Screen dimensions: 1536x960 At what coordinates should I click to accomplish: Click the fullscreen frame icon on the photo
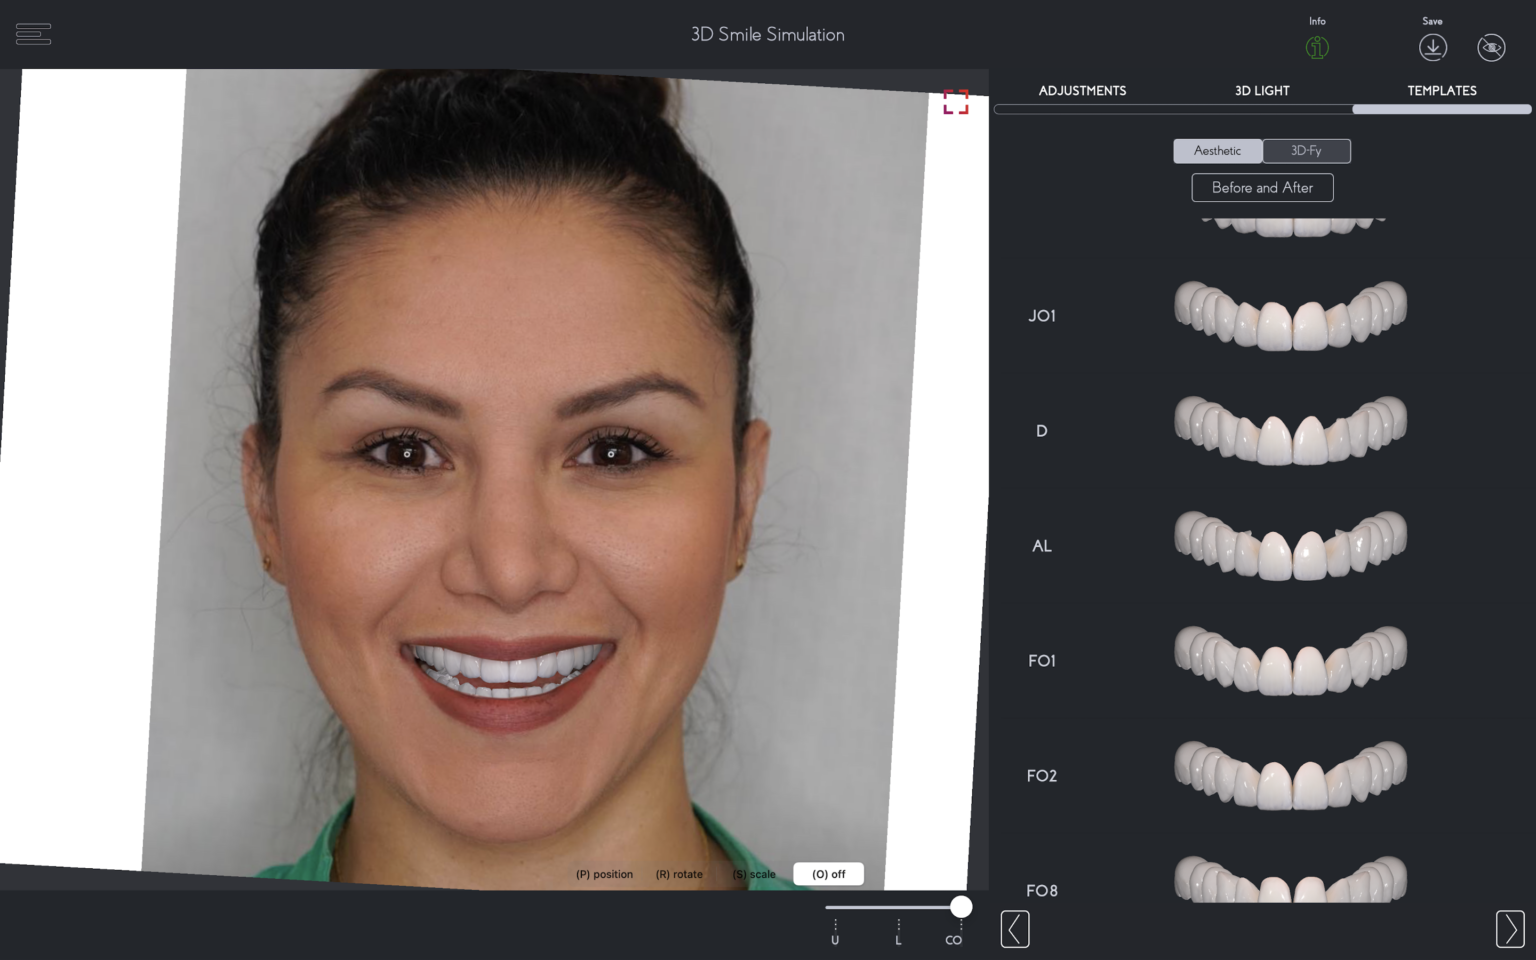click(955, 101)
